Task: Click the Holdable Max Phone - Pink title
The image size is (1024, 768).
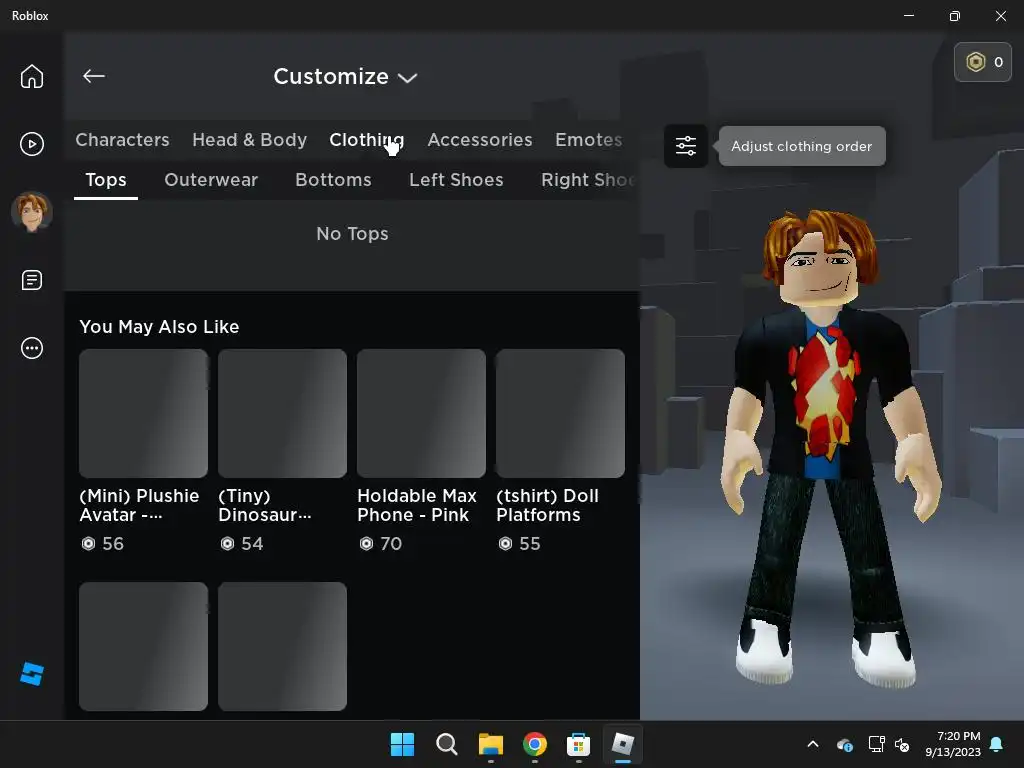Action: click(x=417, y=505)
